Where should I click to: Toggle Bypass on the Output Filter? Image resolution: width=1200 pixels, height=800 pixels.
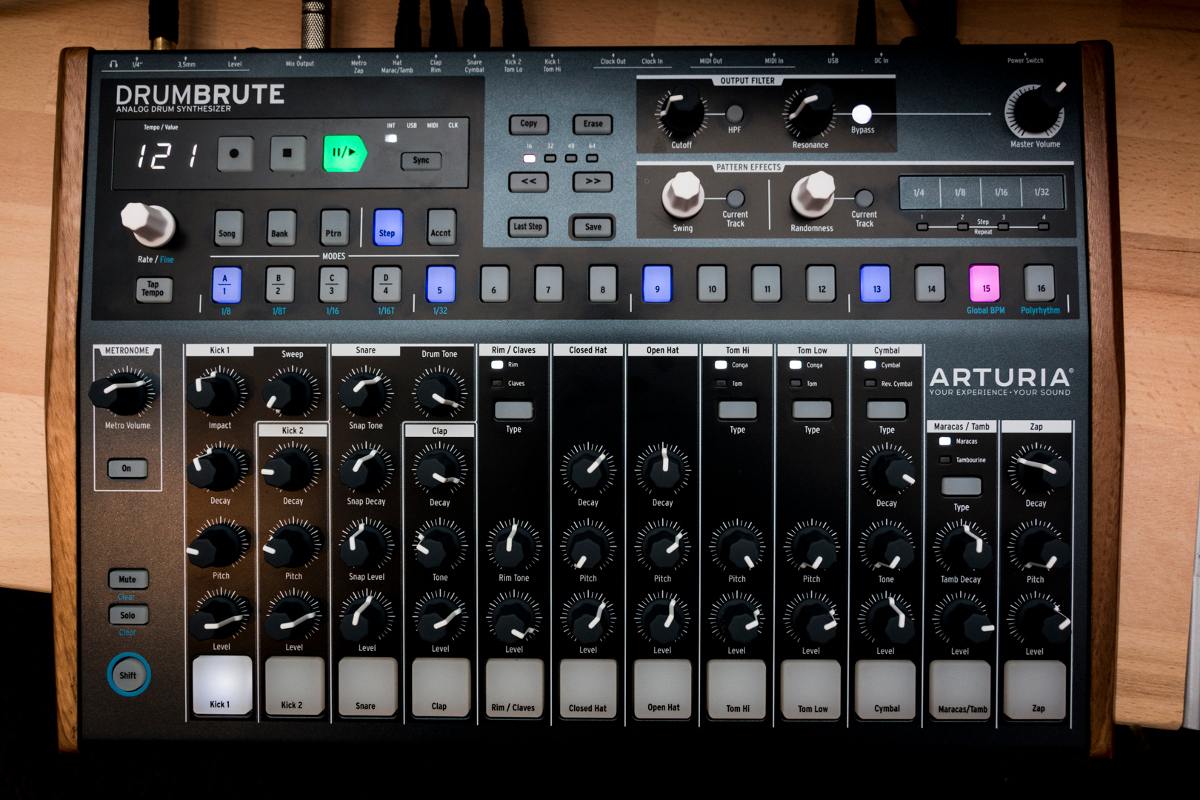coord(861,115)
